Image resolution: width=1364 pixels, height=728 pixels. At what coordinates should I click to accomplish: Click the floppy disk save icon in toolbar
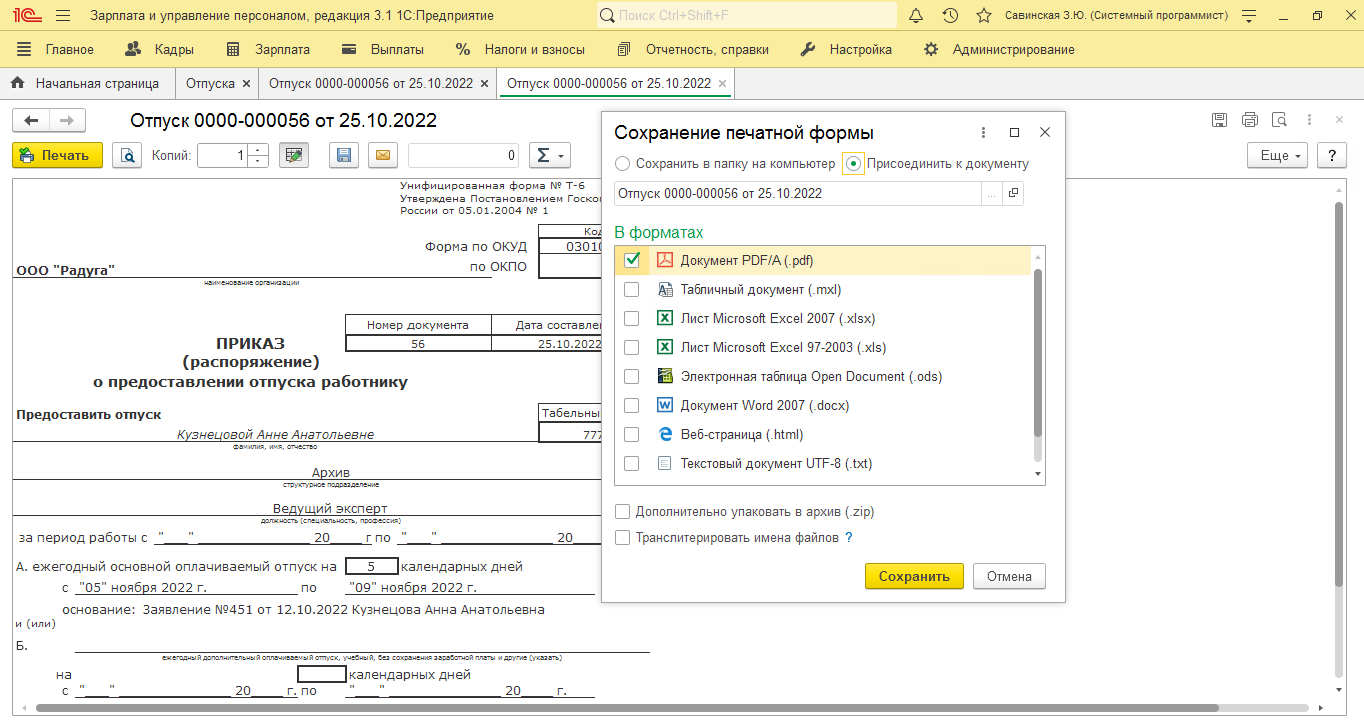coord(343,156)
